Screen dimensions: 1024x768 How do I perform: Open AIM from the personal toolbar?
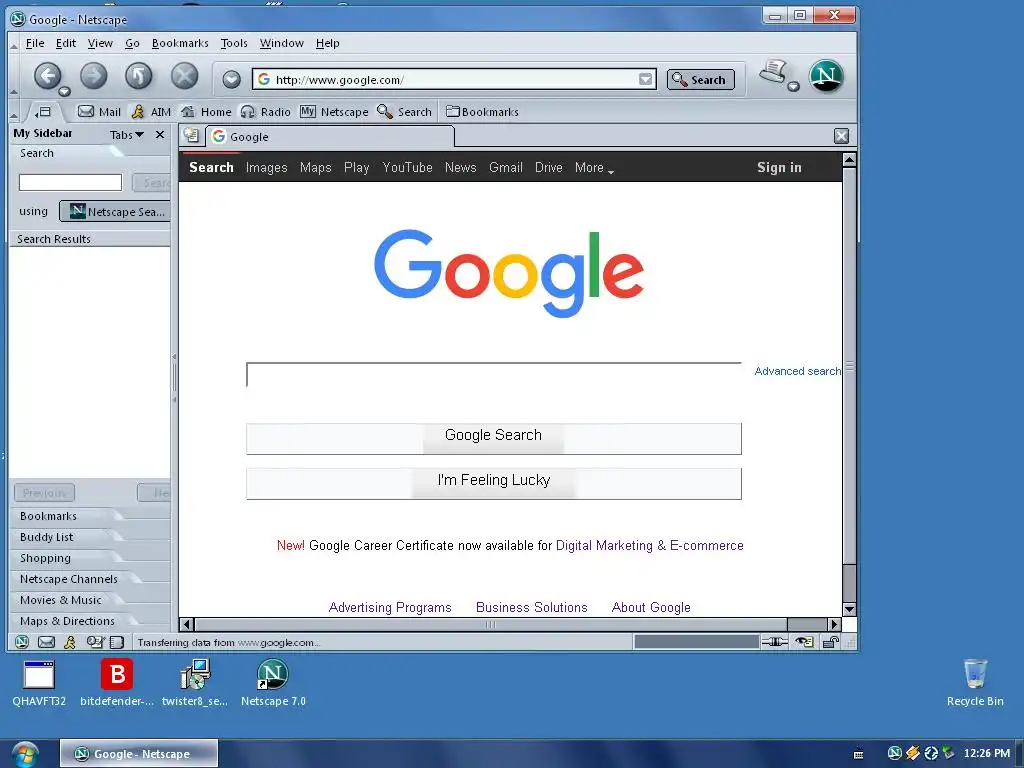[152, 112]
